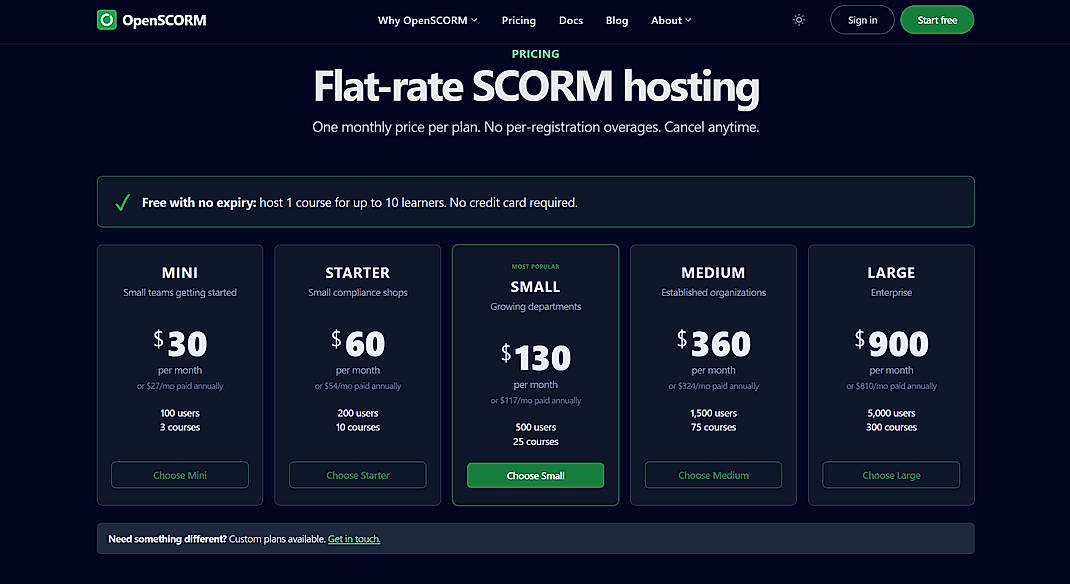Click 'or $54/mo paid annually' text
1070x584 pixels.
point(358,386)
